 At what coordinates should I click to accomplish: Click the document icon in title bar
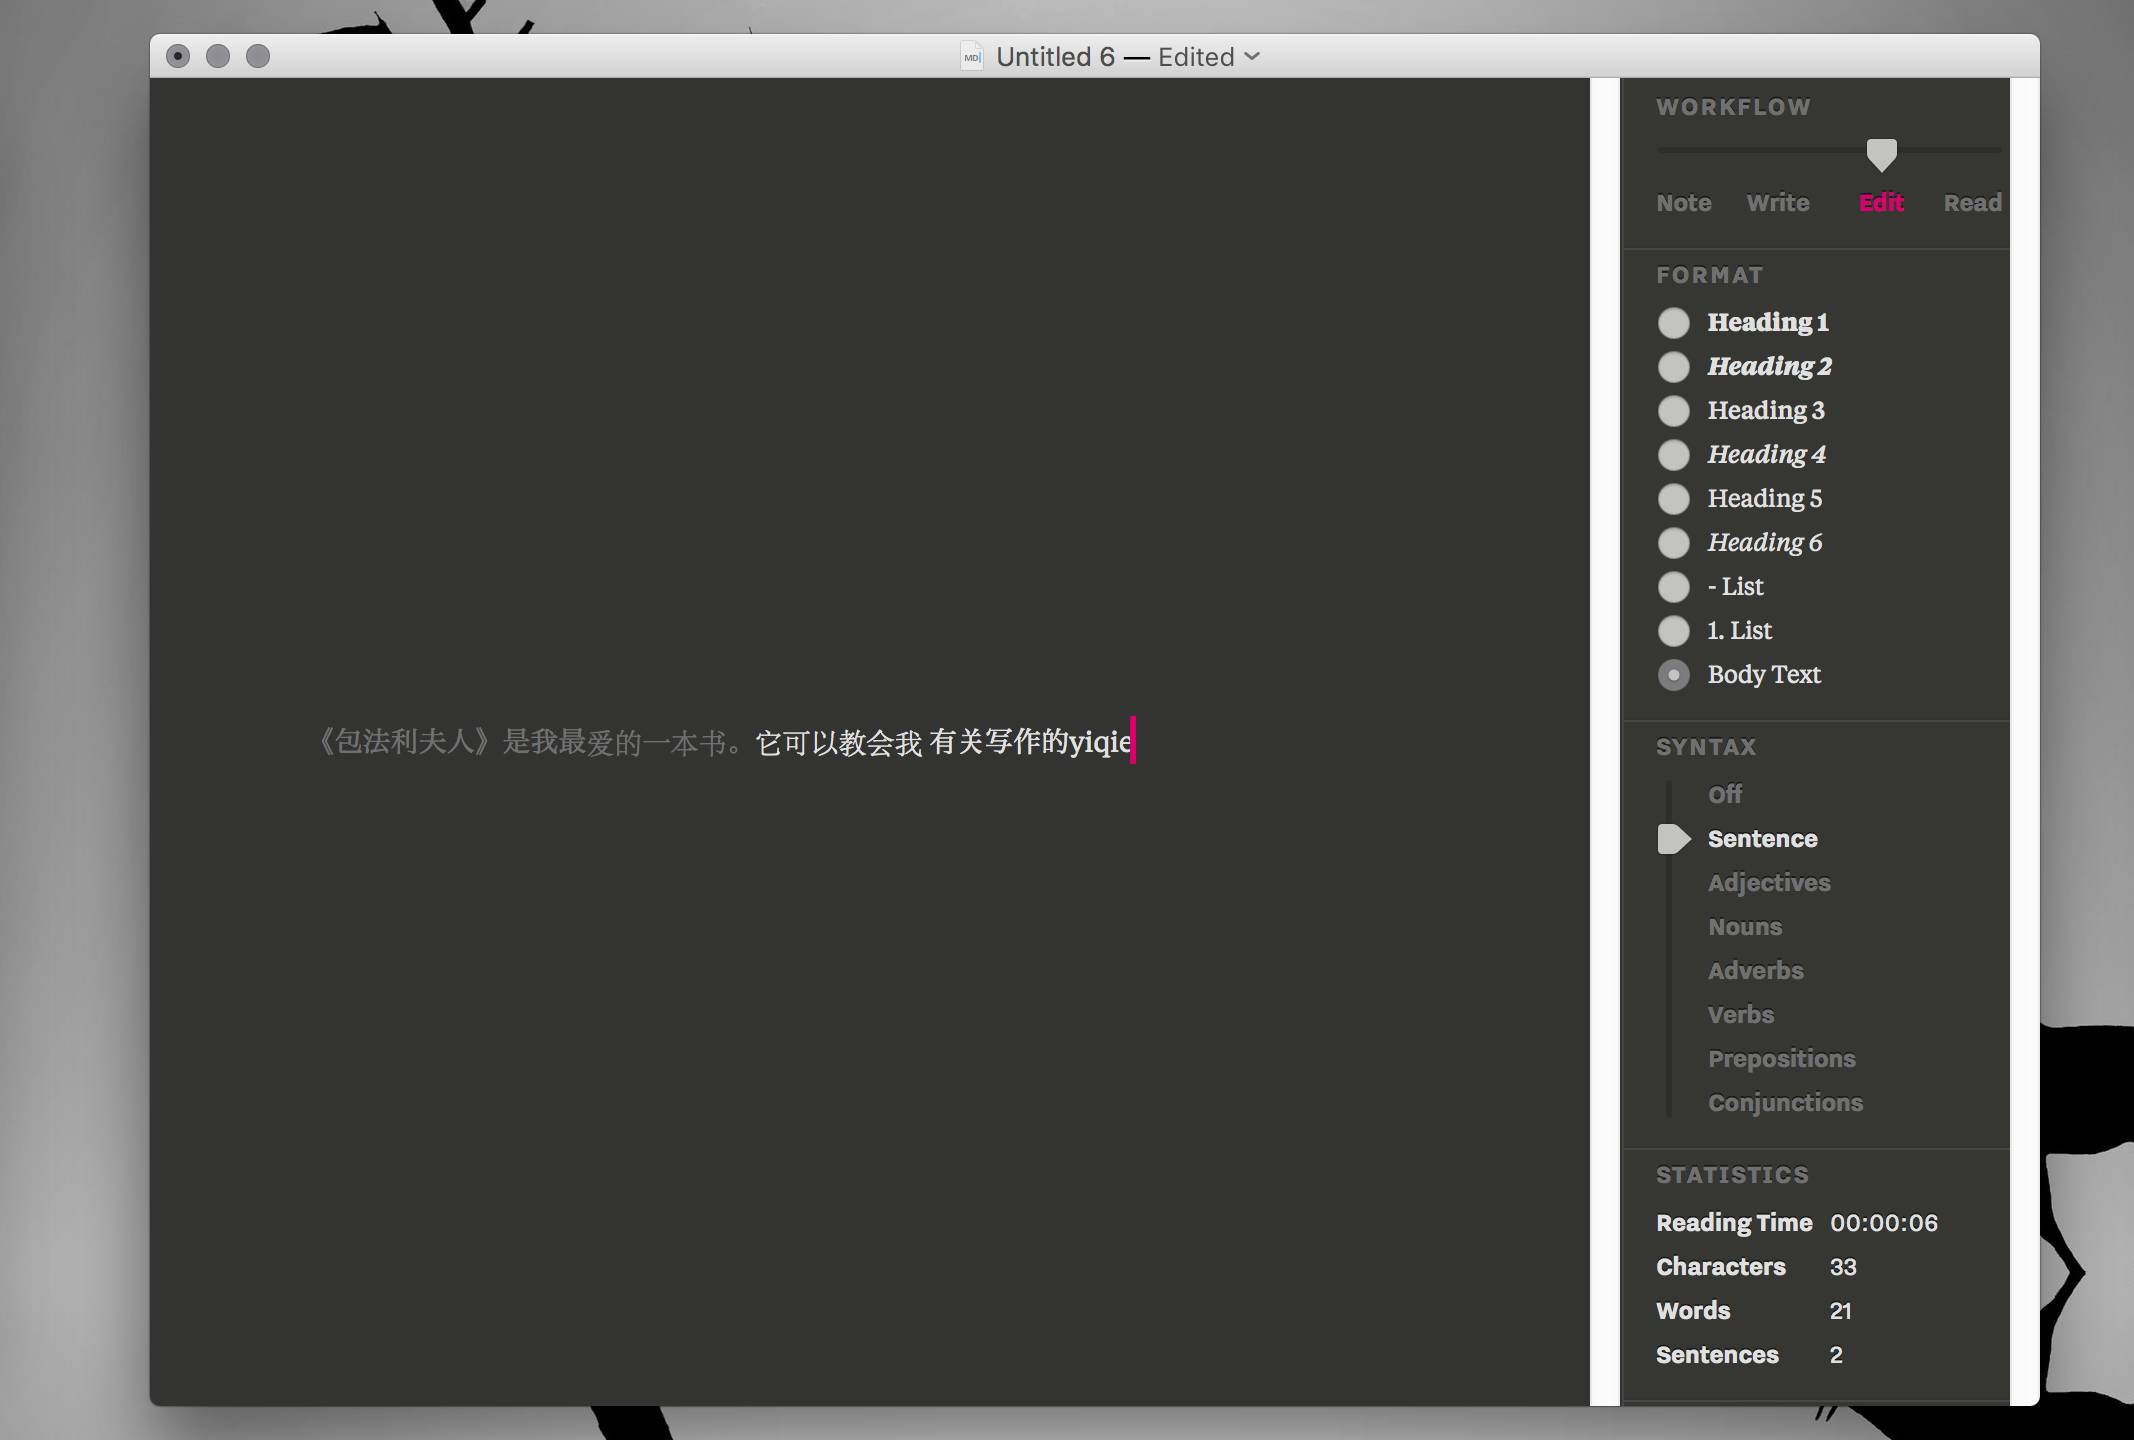point(972,57)
